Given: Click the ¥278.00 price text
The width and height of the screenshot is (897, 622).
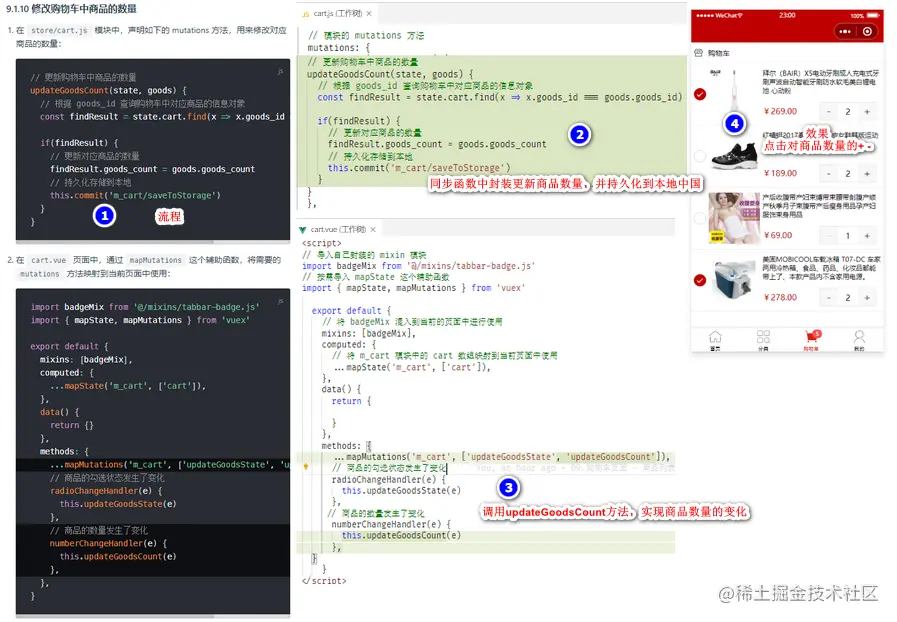Looking at the screenshot, I should (780, 297).
